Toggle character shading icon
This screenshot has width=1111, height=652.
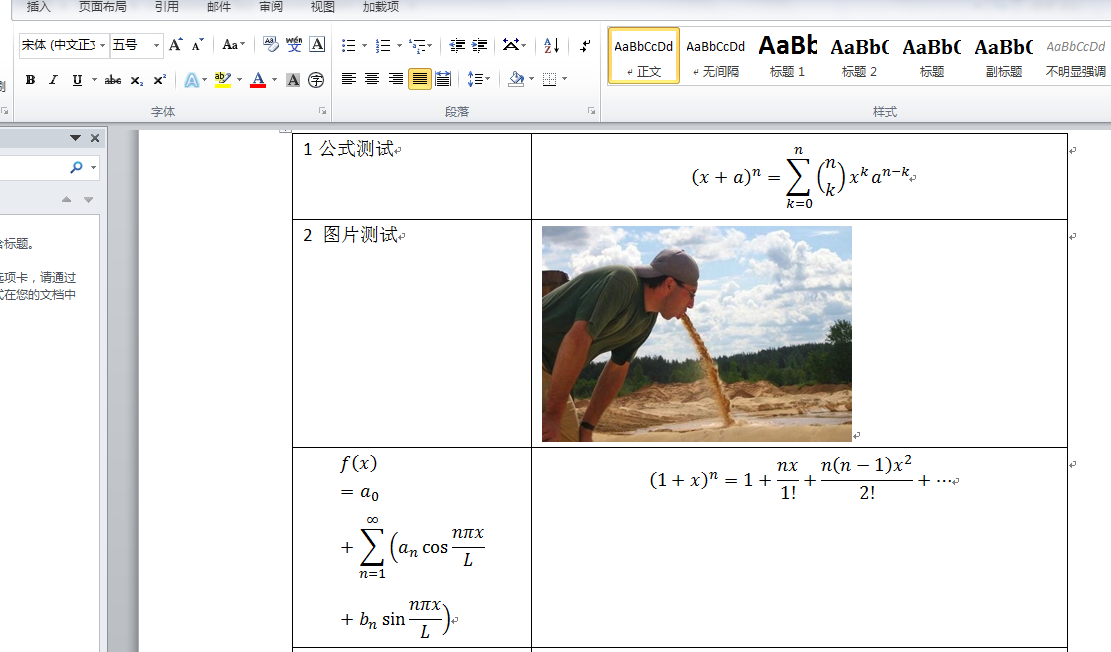[x=293, y=80]
